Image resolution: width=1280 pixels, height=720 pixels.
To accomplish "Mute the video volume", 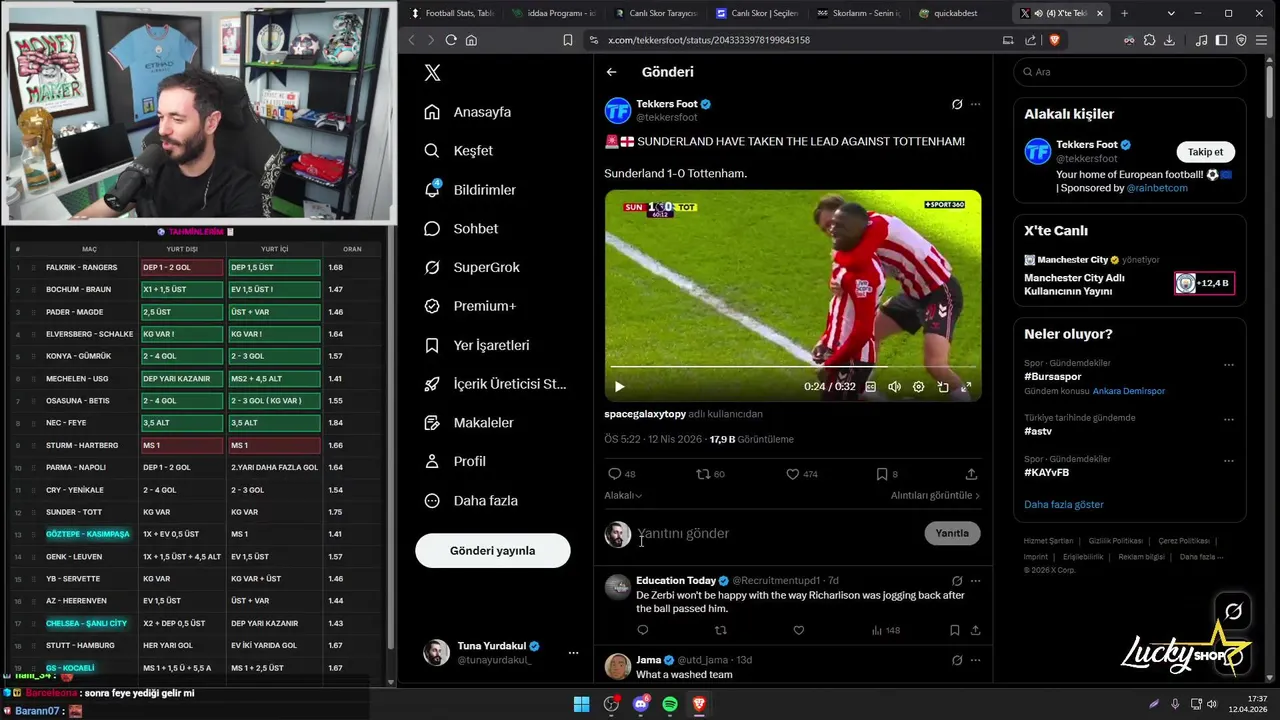I will click(x=895, y=387).
